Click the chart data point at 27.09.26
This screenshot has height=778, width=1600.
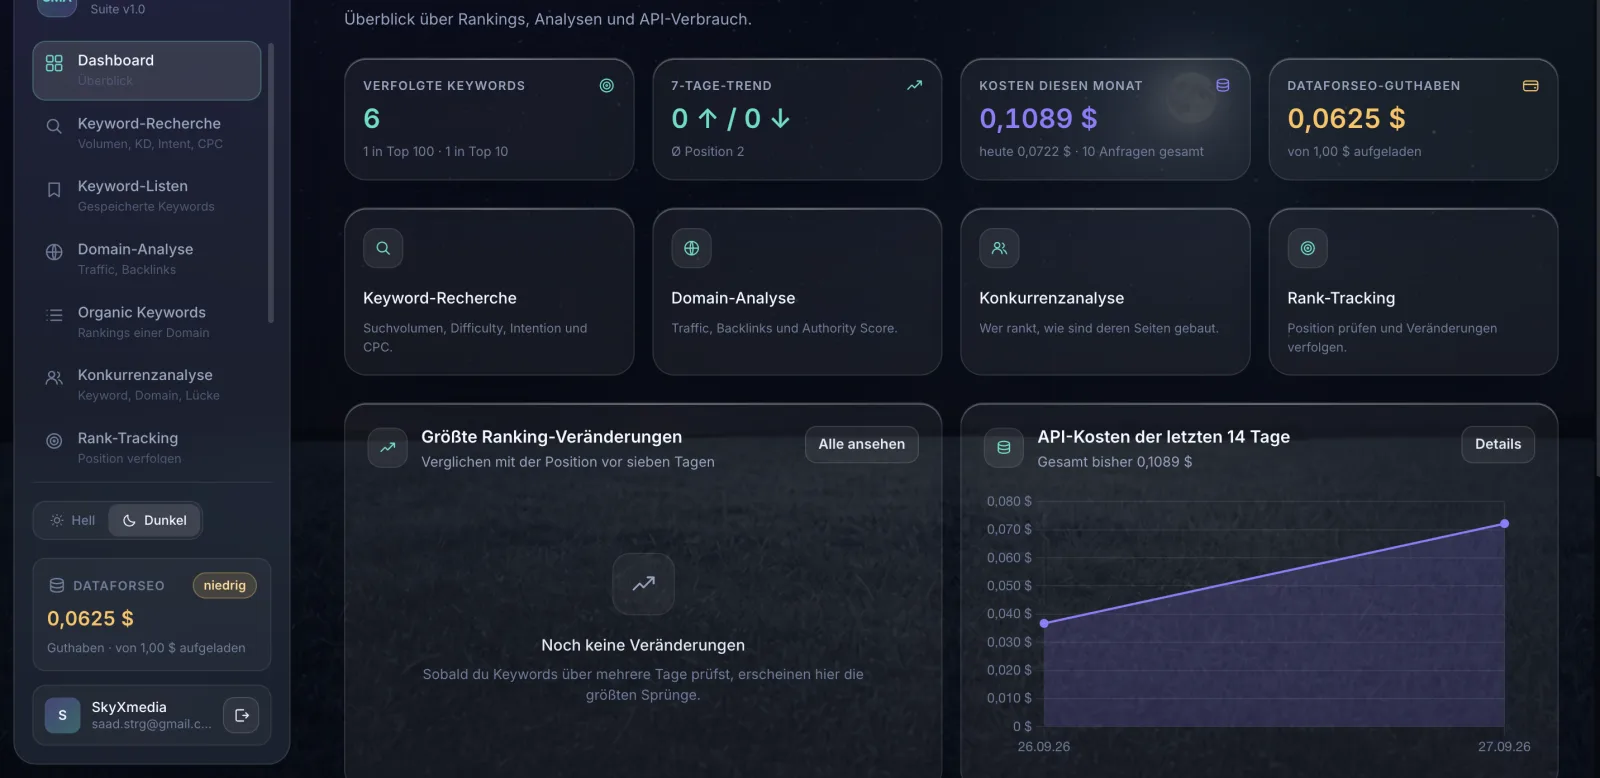(1504, 524)
